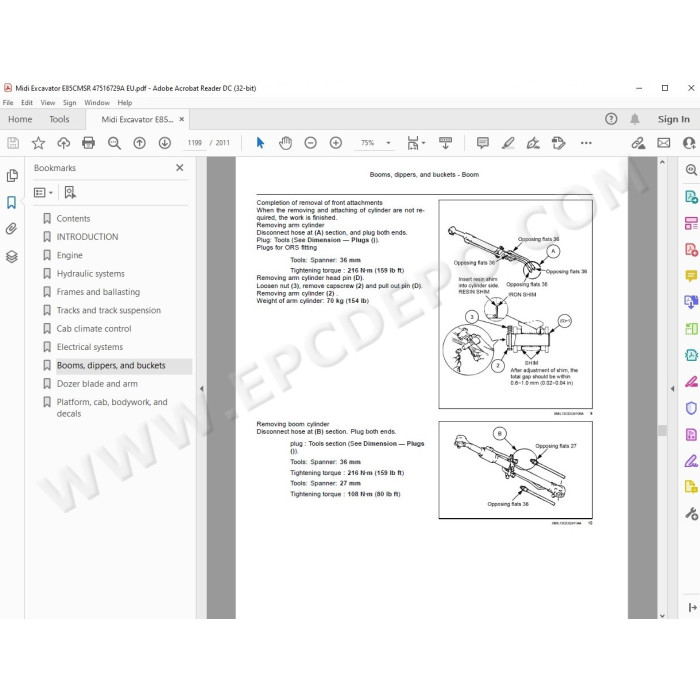Open bookmarks options dropdown menu
This screenshot has height=700, width=700.
pos(43,192)
